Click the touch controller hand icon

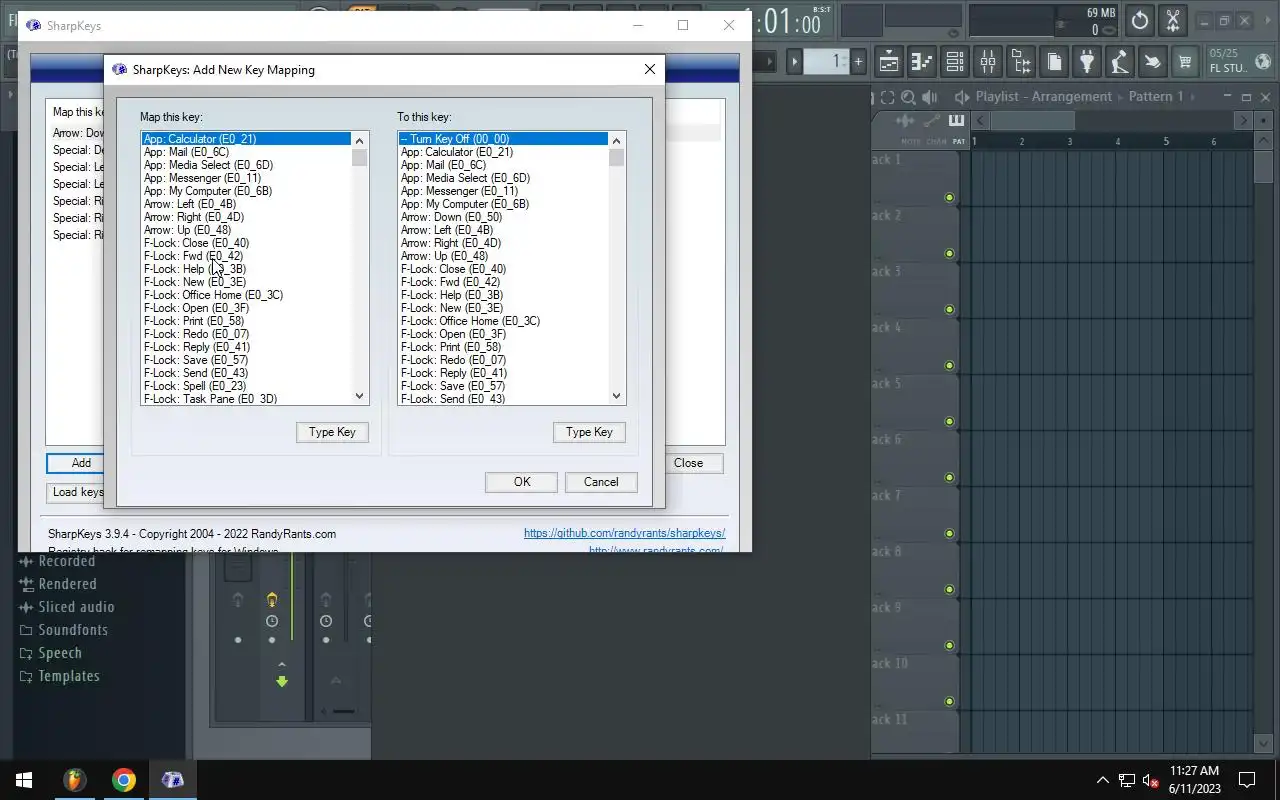coord(1153,62)
